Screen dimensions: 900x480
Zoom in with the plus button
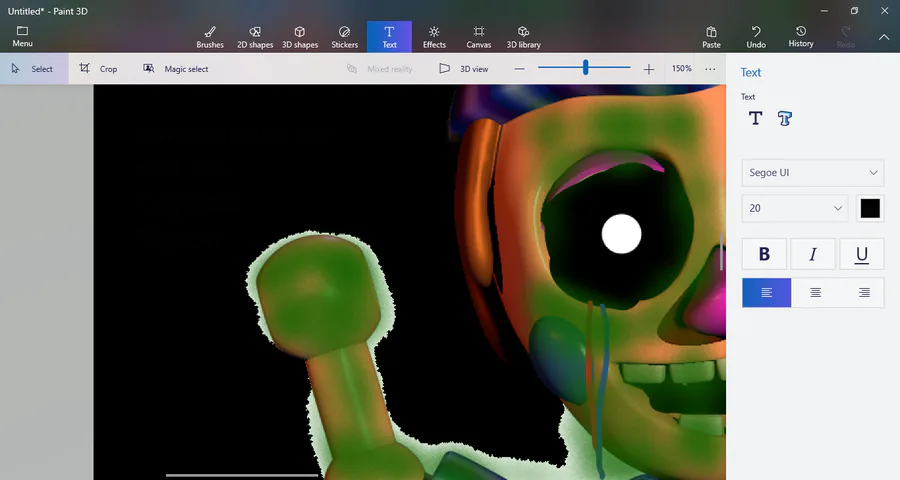point(649,69)
